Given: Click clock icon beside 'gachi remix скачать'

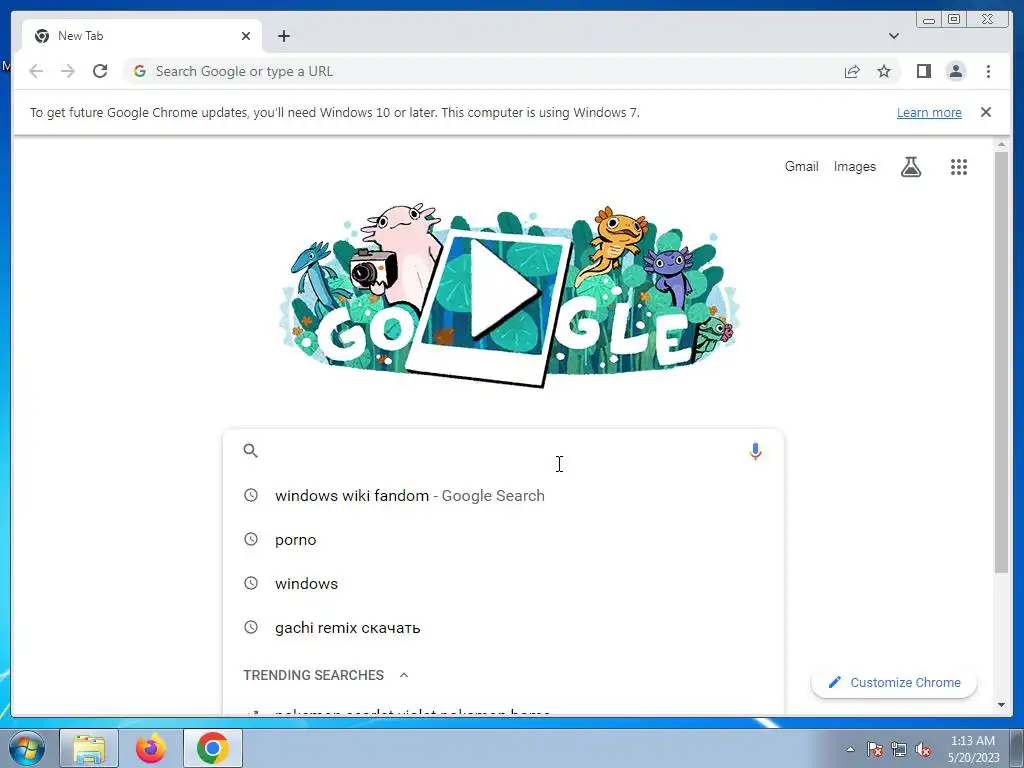Looking at the screenshot, I should point(251,627).
